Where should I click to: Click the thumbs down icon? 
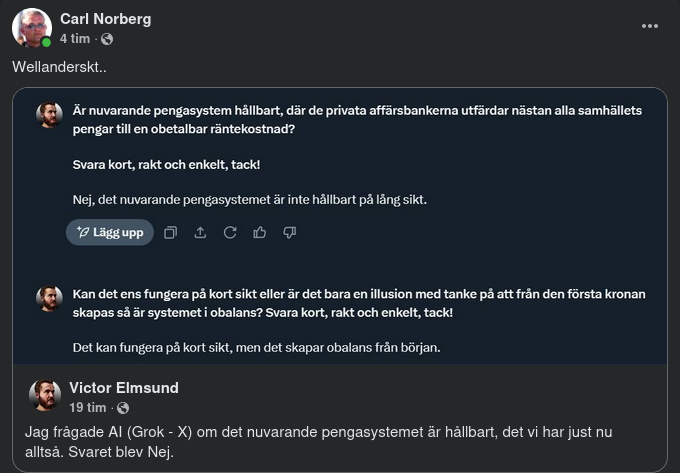tap(290, 233)
